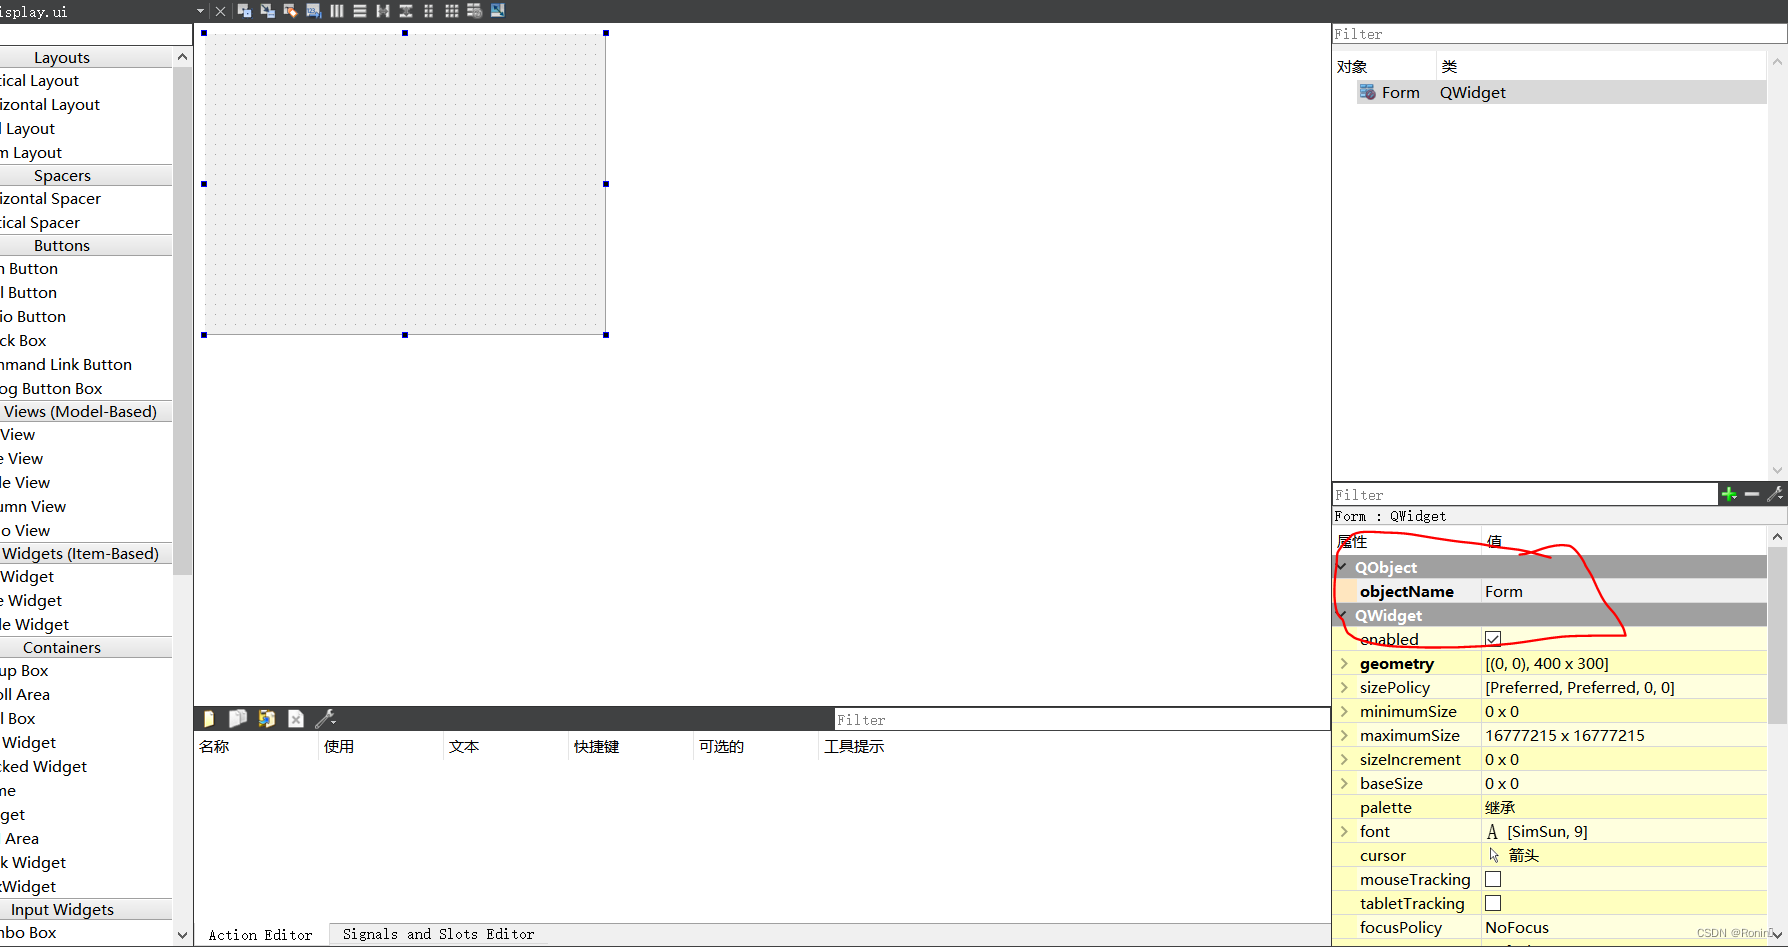
Task: Enable the mouseTracking checkbox
Action: tap(1493, 879)
